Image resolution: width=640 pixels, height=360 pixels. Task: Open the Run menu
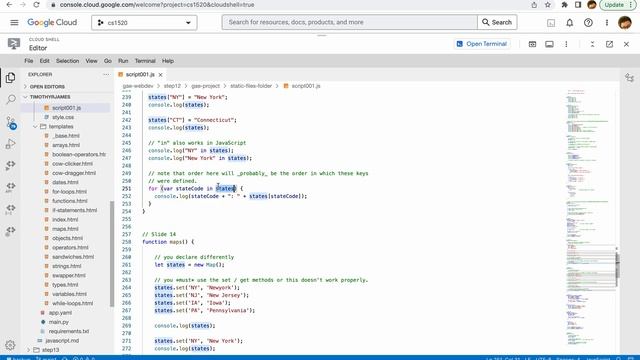[123, 61]
